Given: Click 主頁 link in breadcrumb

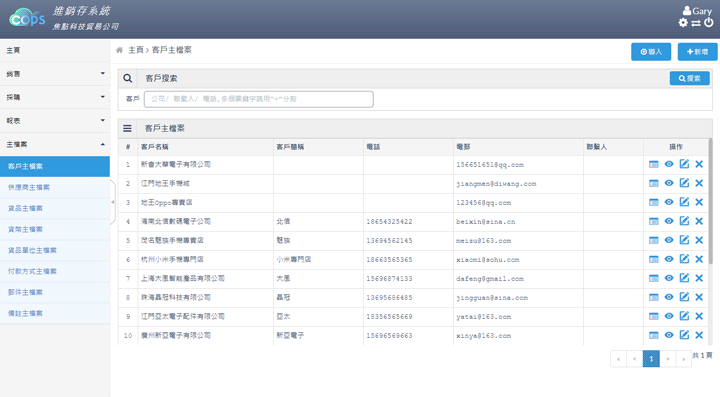Looking at the screenshot, I should point(135,50).
